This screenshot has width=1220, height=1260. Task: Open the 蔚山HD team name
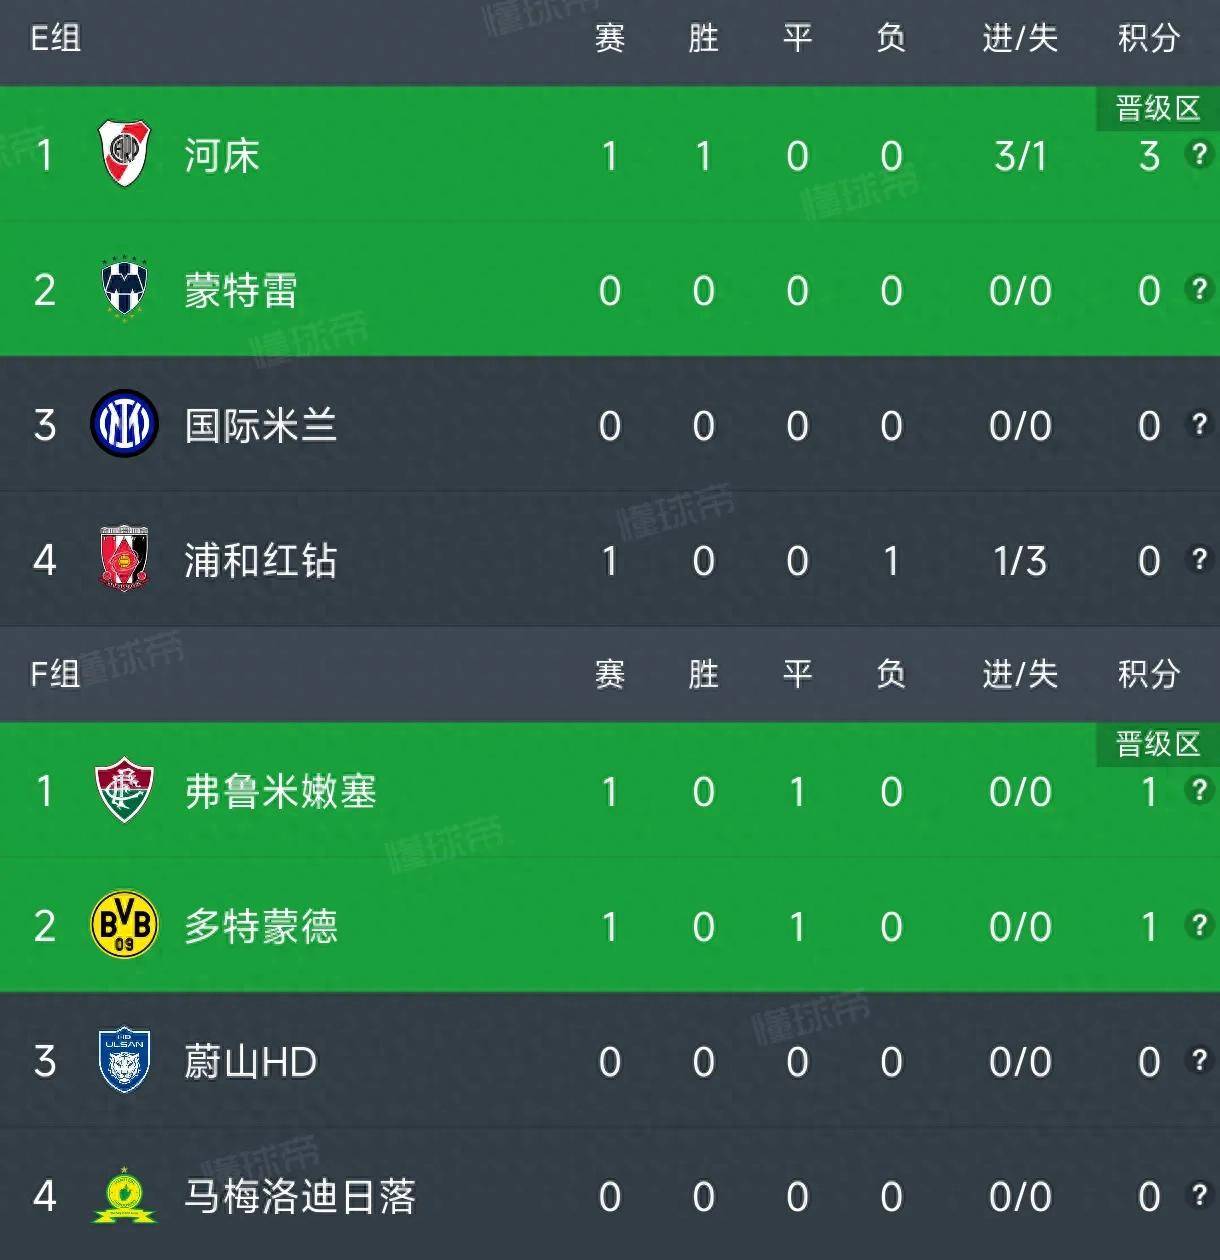click(250, 1062)
